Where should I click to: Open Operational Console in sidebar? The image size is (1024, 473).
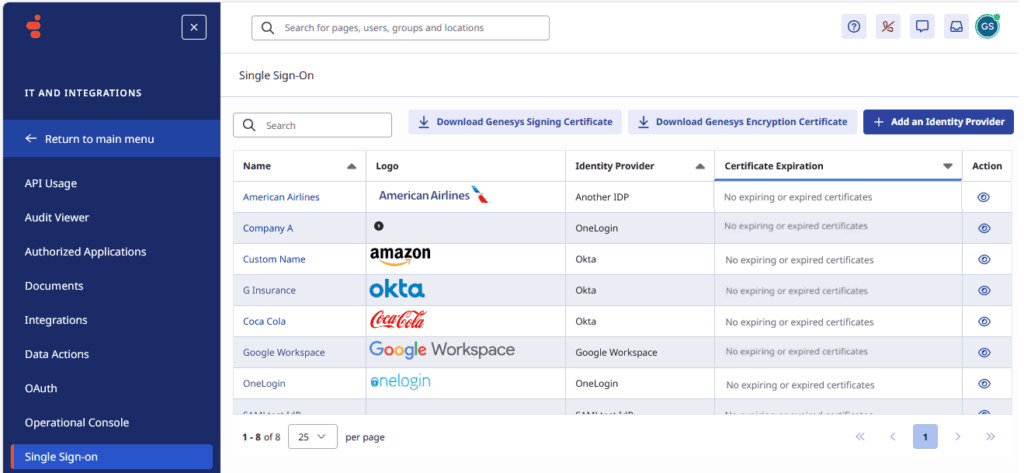point(77,422)
